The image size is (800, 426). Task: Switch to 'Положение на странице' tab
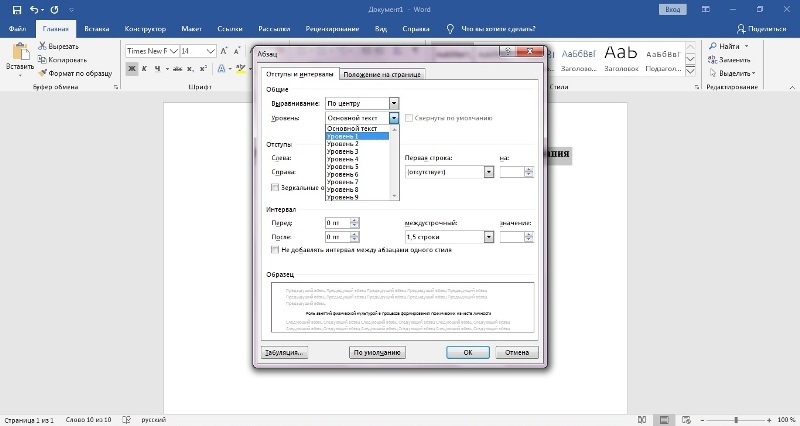pyautogui.click(x=382, y=74)
